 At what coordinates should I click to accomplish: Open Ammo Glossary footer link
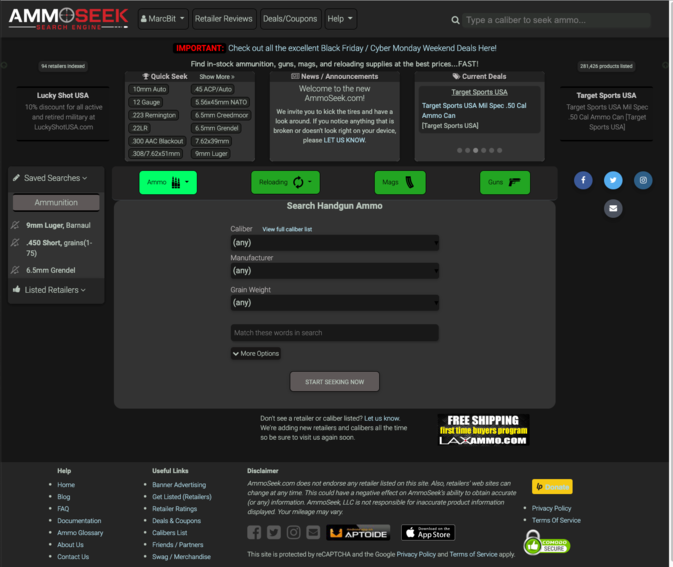80,533
